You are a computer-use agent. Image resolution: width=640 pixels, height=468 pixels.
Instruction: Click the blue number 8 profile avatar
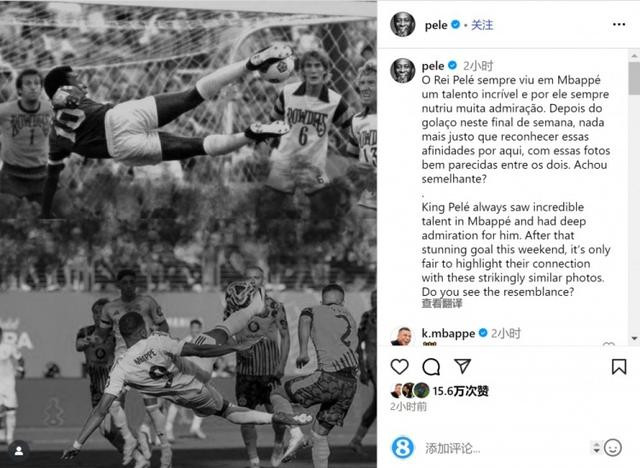pos(402,448)
